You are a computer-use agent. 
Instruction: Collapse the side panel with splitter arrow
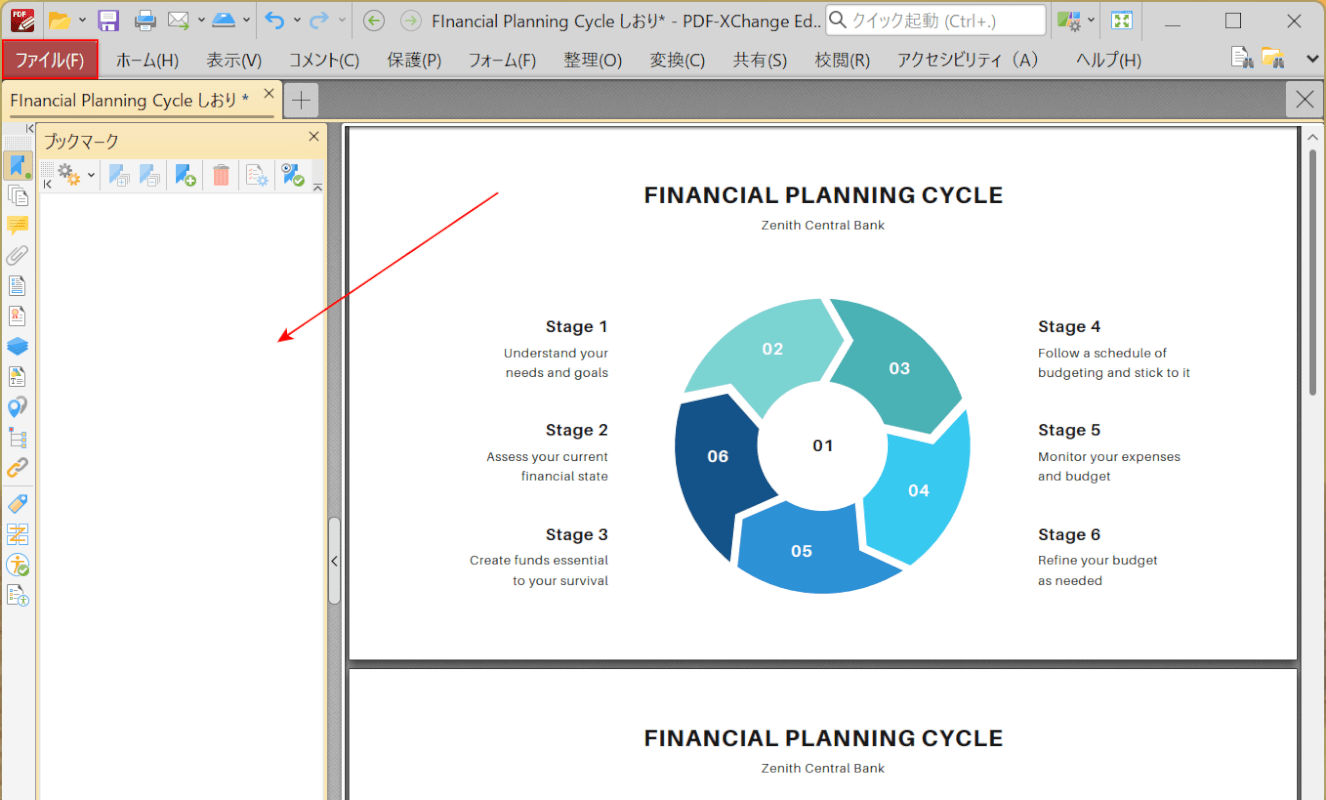coord(334,561)
